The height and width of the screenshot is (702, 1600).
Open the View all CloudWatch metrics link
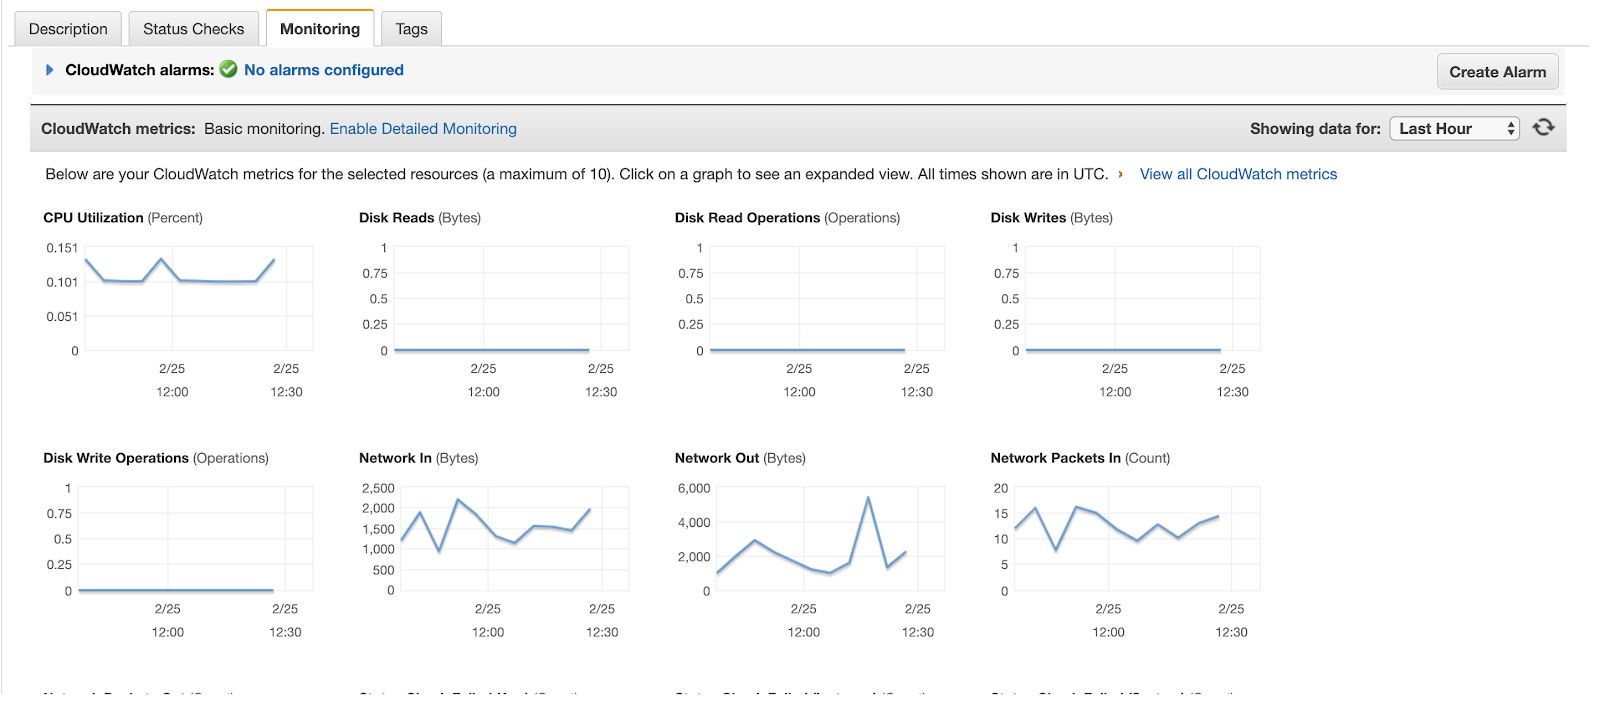point(1238,174)
